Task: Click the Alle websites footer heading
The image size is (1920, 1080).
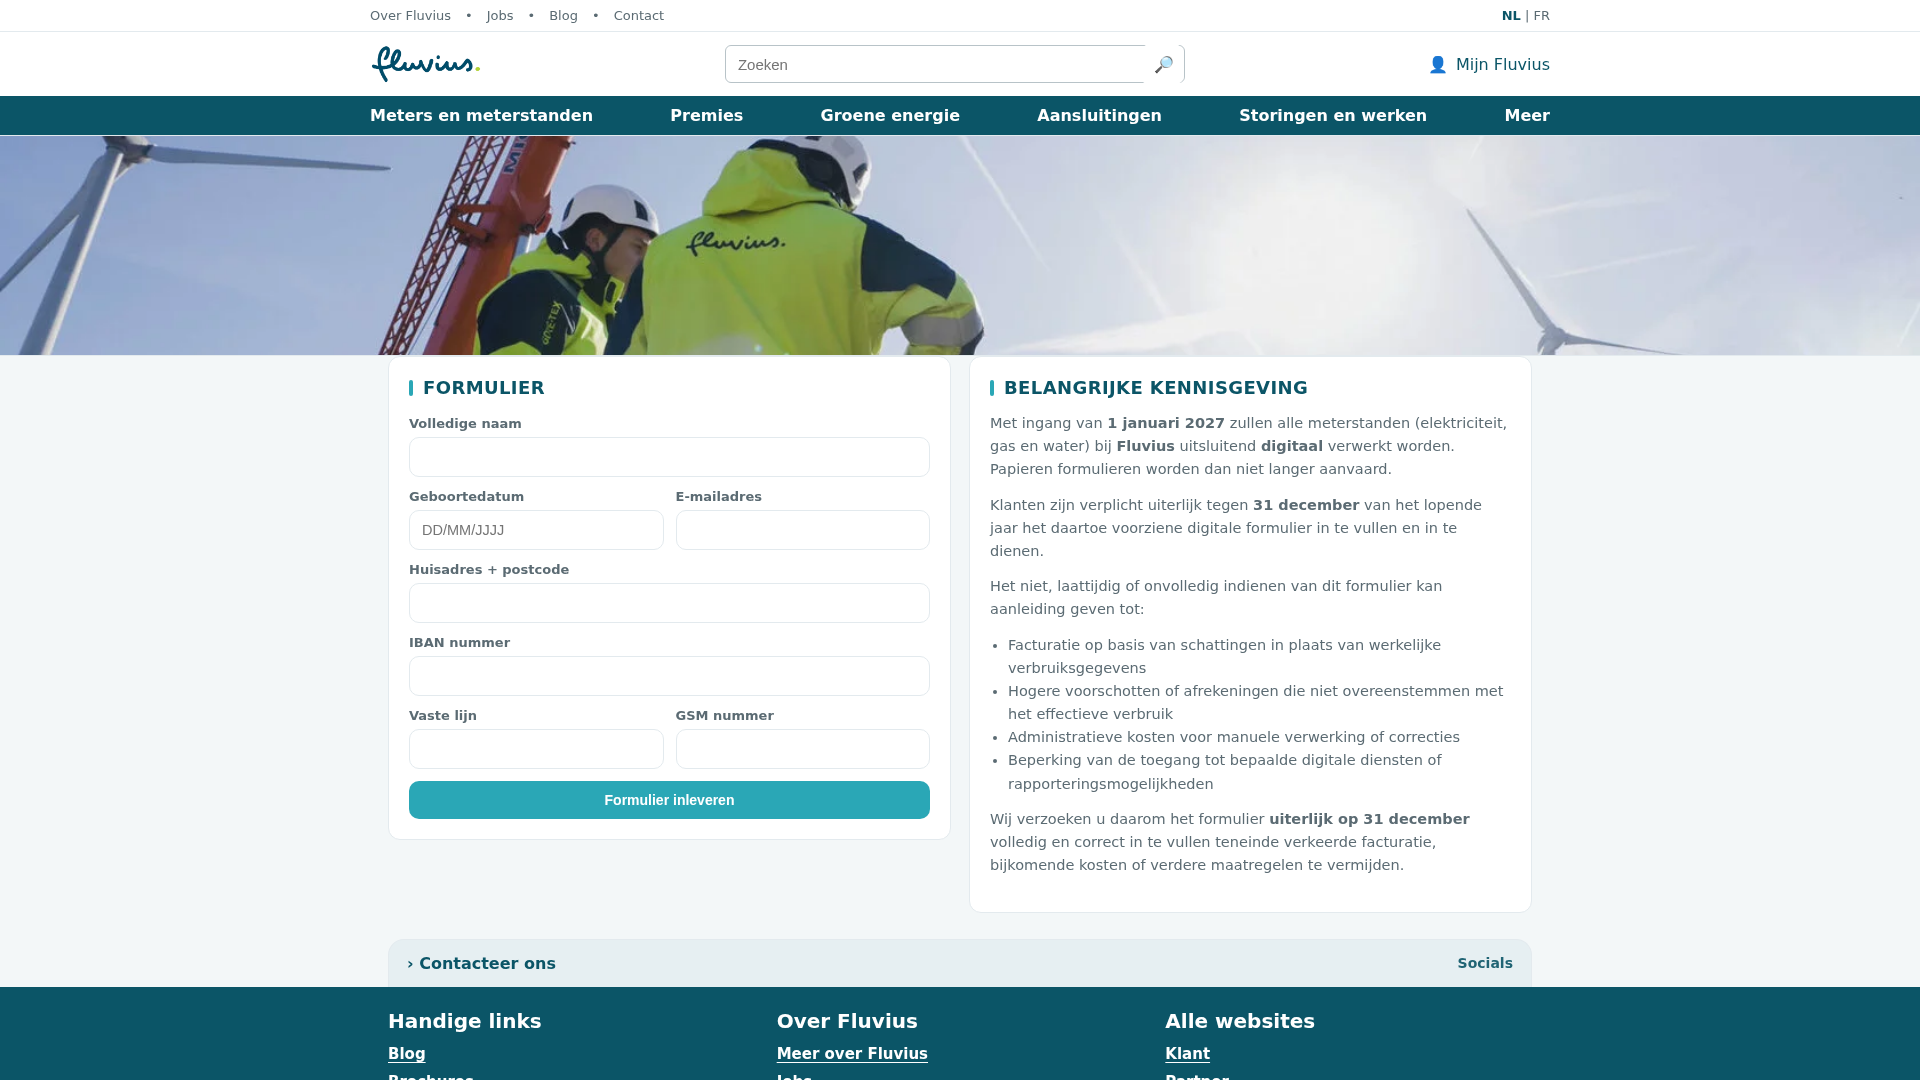Action: pos(1240,1021)
